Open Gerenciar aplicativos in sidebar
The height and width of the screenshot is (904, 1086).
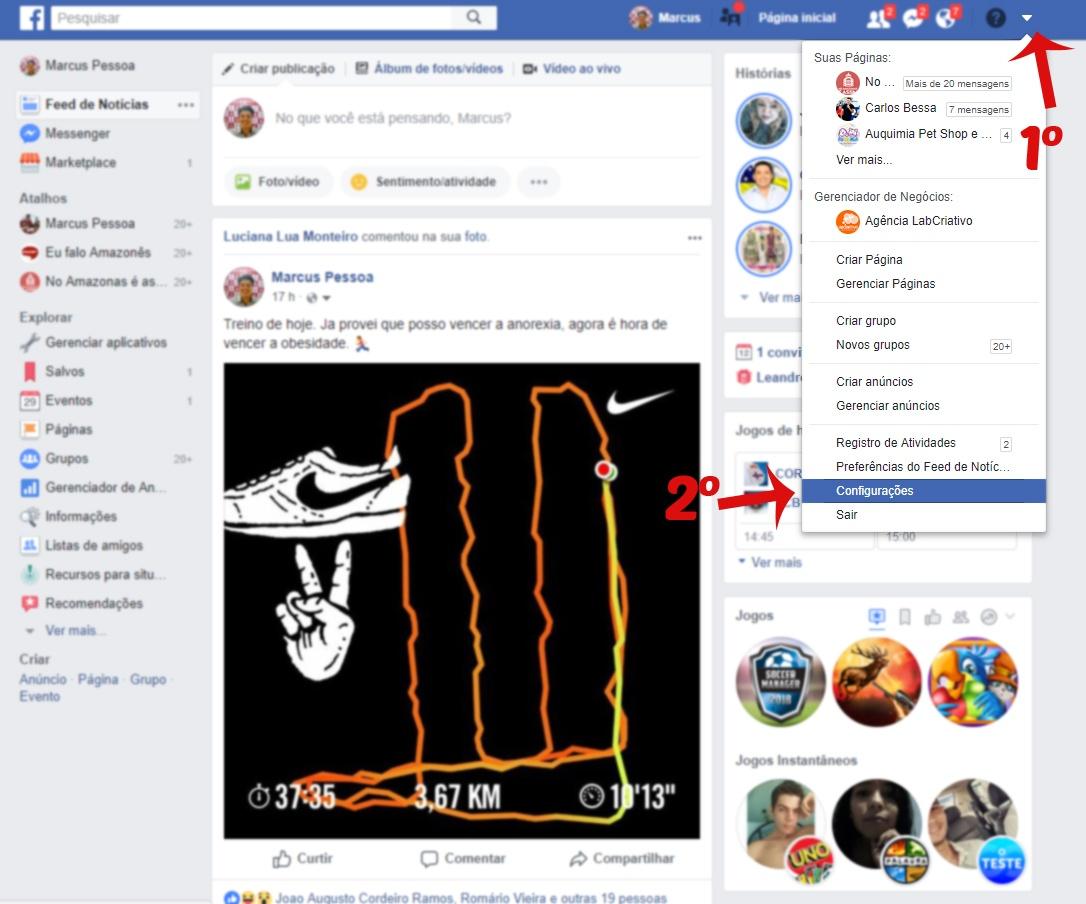click(x=94, y=342)
